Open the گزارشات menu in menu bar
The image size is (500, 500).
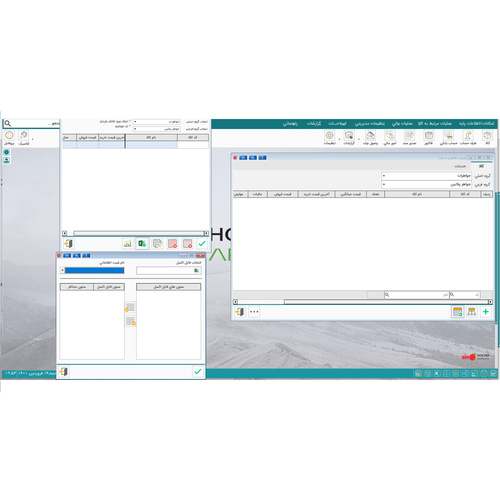pos(314,124)
